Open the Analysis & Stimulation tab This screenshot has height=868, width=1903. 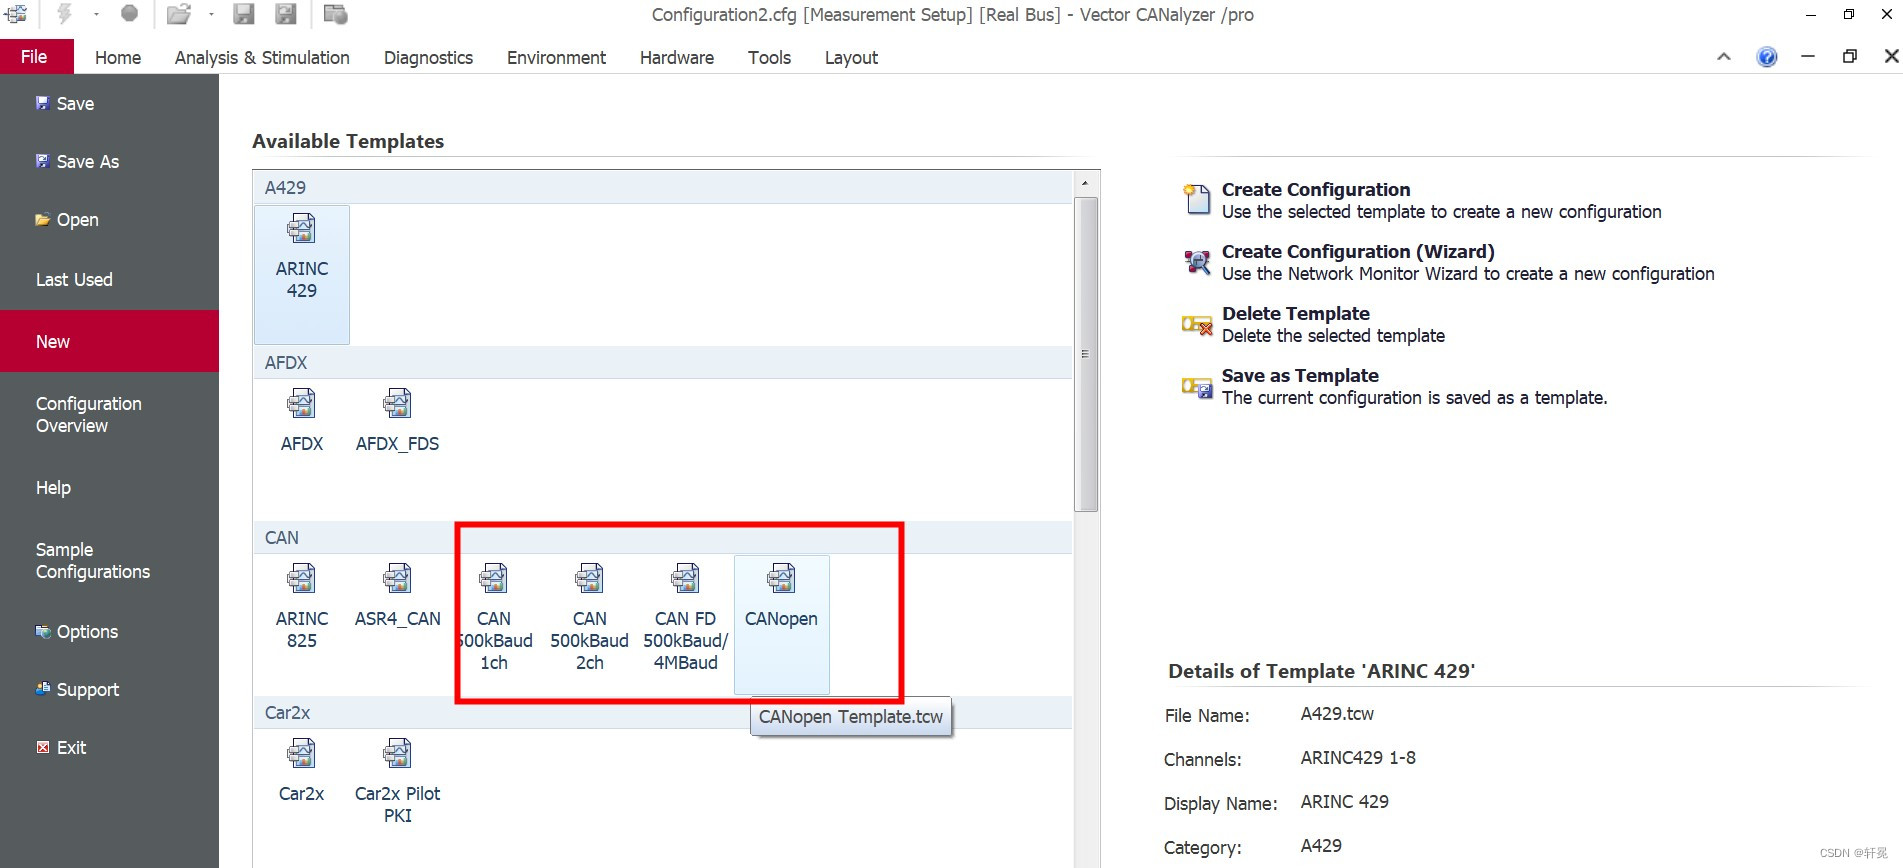pos(262,57)
